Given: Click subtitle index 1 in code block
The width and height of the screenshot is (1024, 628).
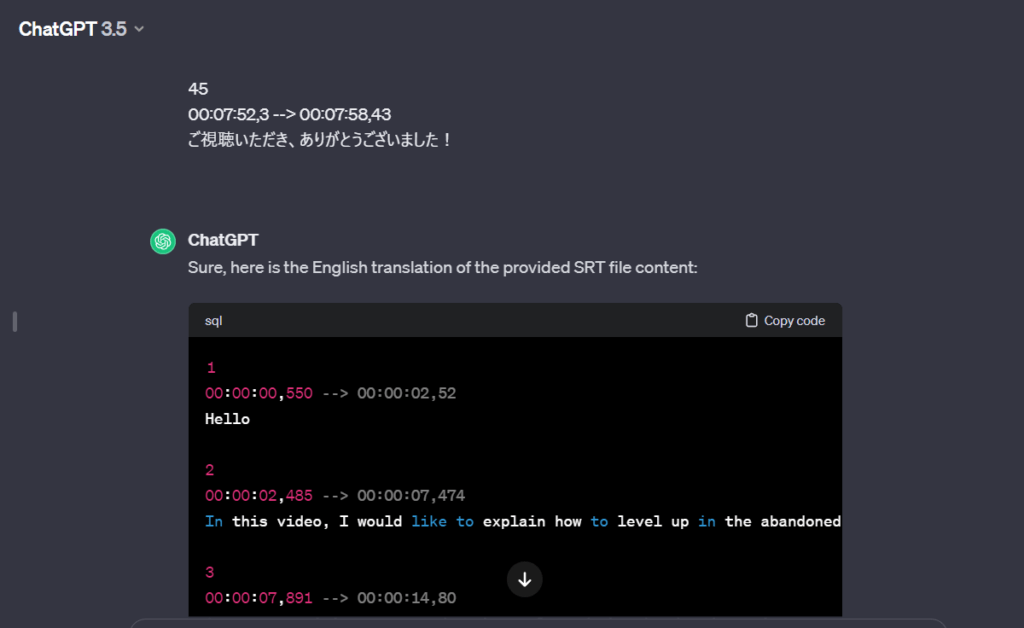Looking at the screenshot, I should pos(210,368).
